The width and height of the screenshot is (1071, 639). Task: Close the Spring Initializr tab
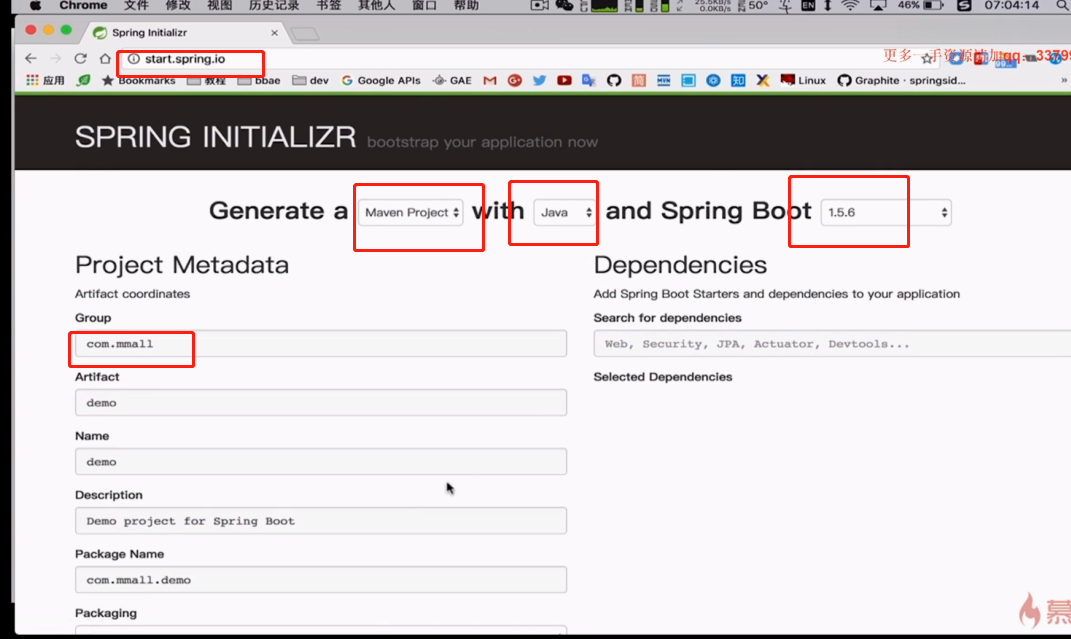coord(275,32)
